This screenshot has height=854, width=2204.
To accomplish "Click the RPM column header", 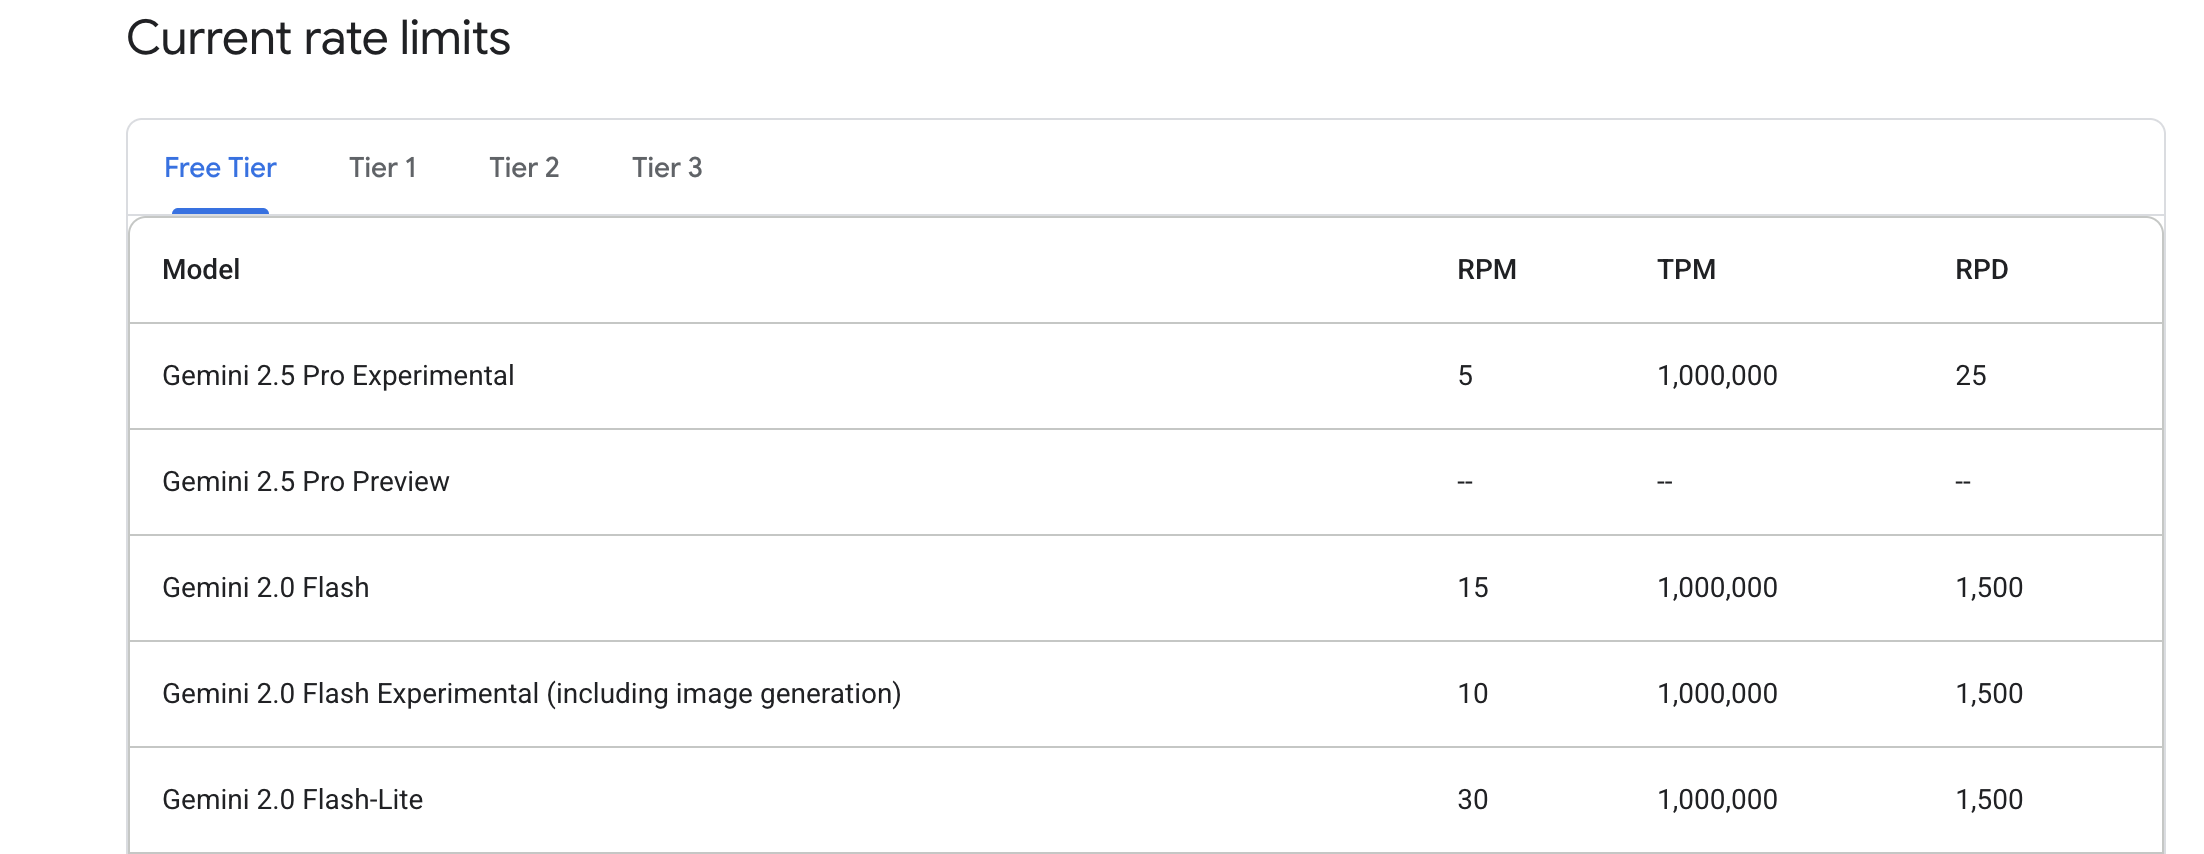I will coord(1486,270).
